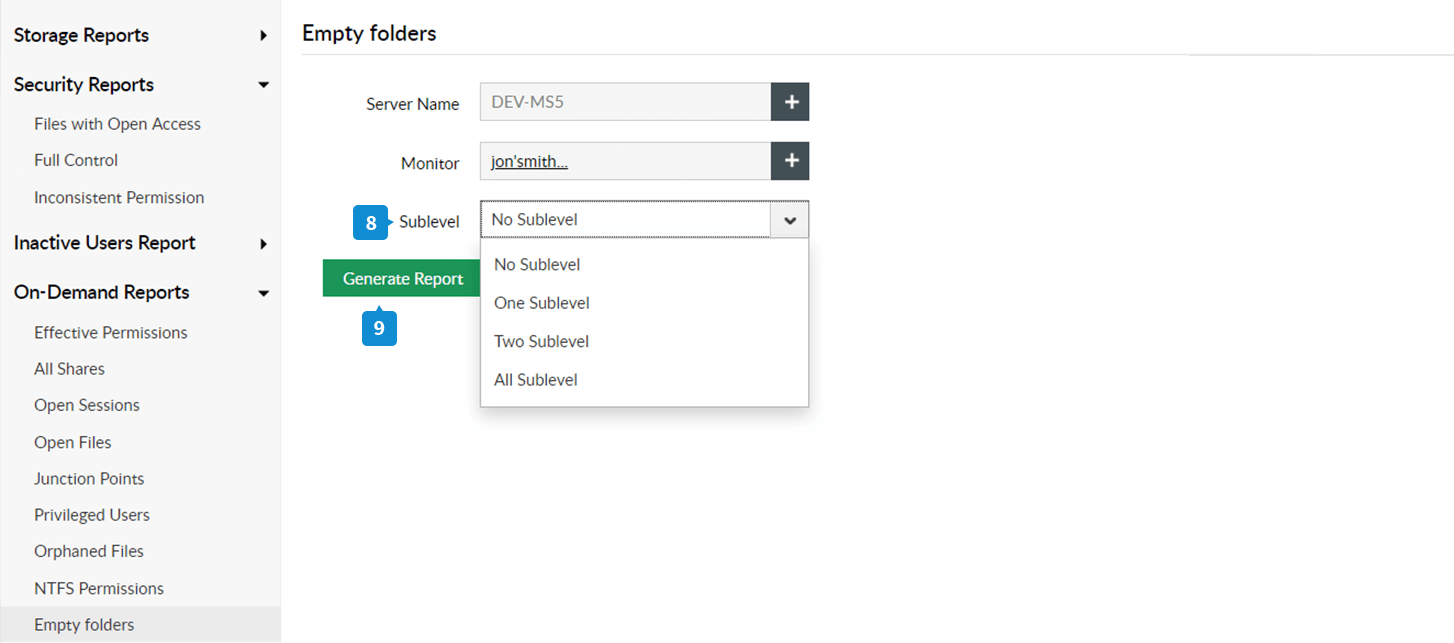Open the Files with Open Access report
The width and height of the screenshot is (1454, 643).
coord(117,124)
